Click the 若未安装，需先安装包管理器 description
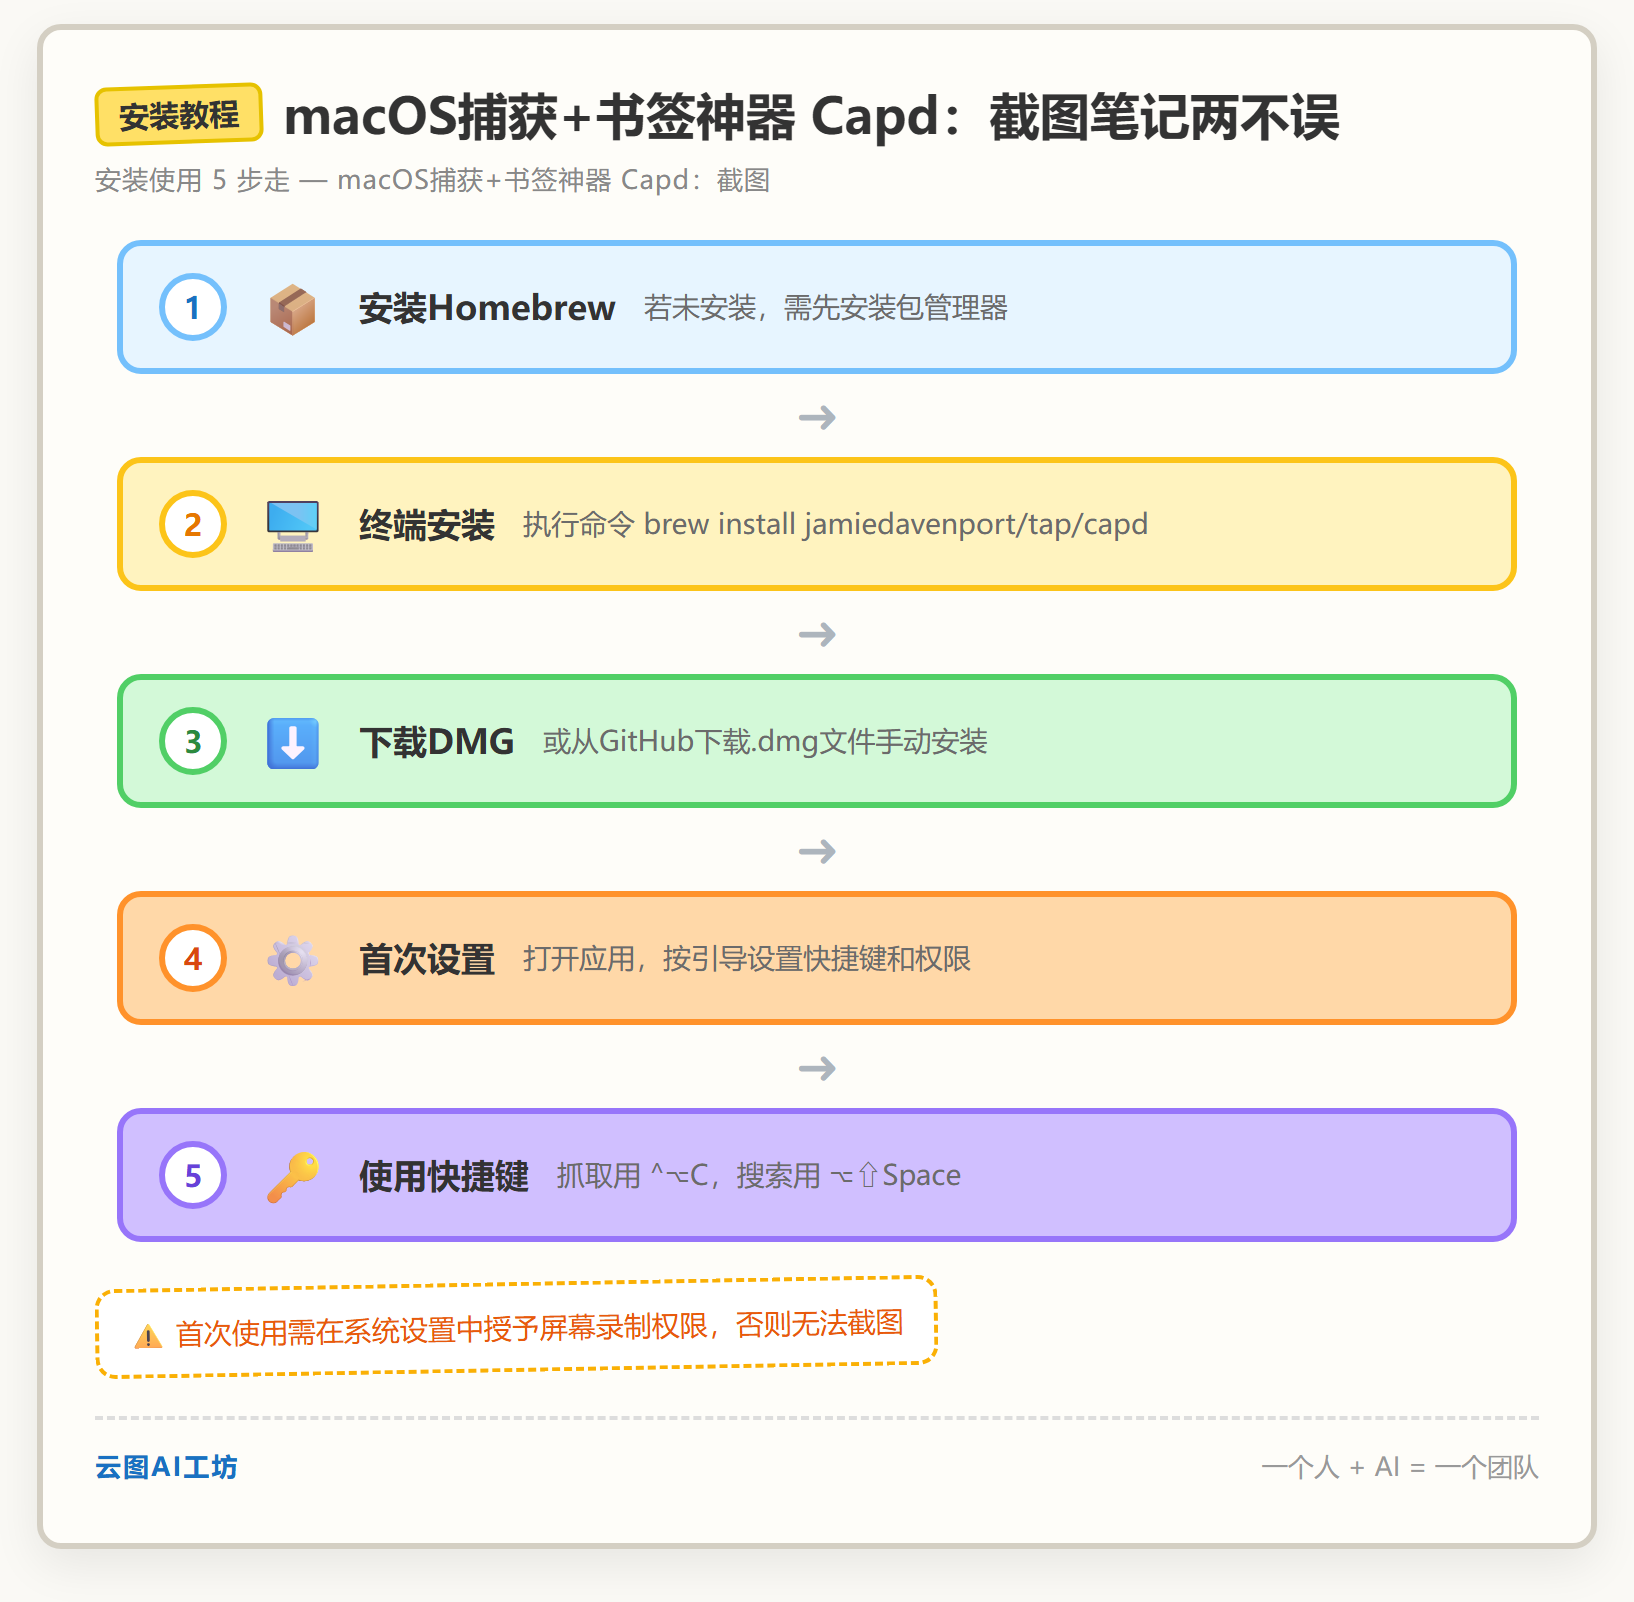Screen dimensions: 1634x1602 [x=825, y=308]
